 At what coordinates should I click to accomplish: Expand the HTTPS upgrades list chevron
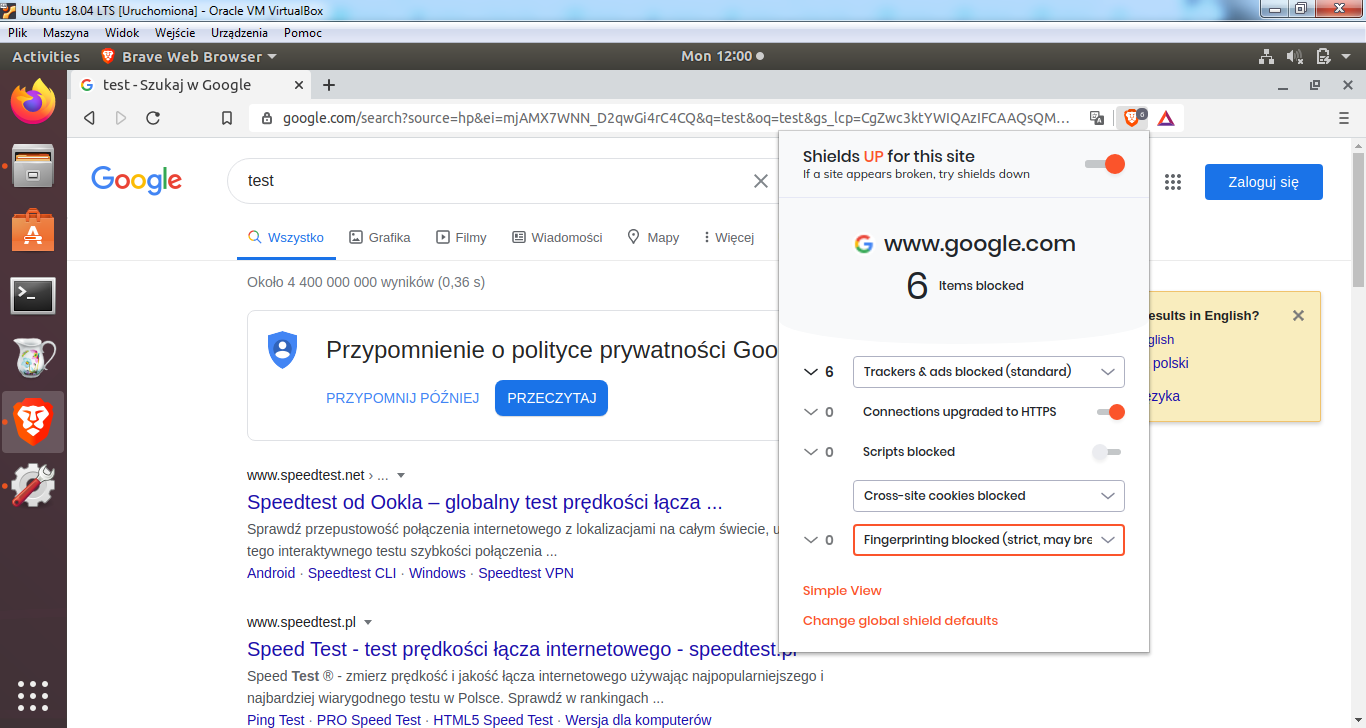tap(811, 412)
